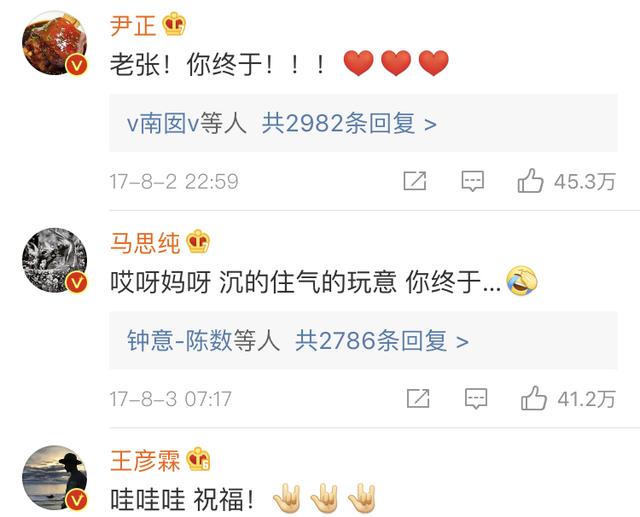The width and height of the screenshot is (640, 517).
Task: Click the forward icon on 马思纯's comment
Action: pyautogui.click(x=418, y=398)
